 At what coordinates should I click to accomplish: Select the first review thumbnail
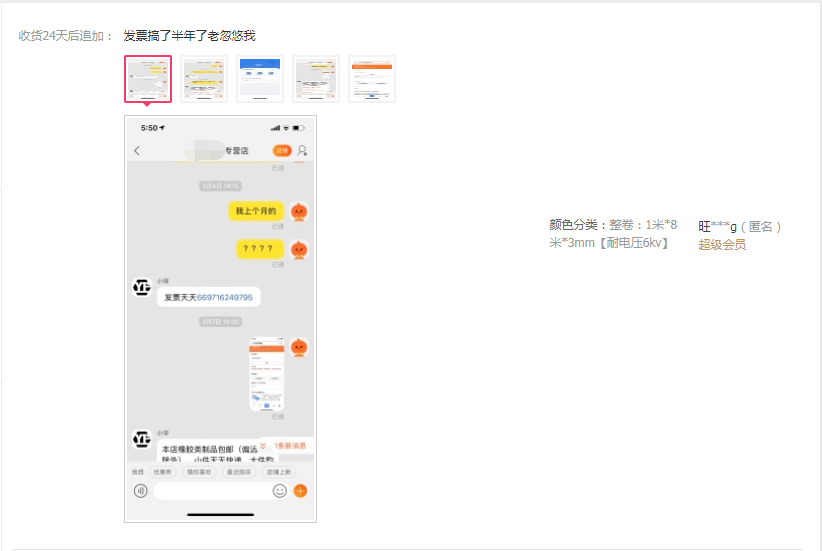click(x=148, y=79)
